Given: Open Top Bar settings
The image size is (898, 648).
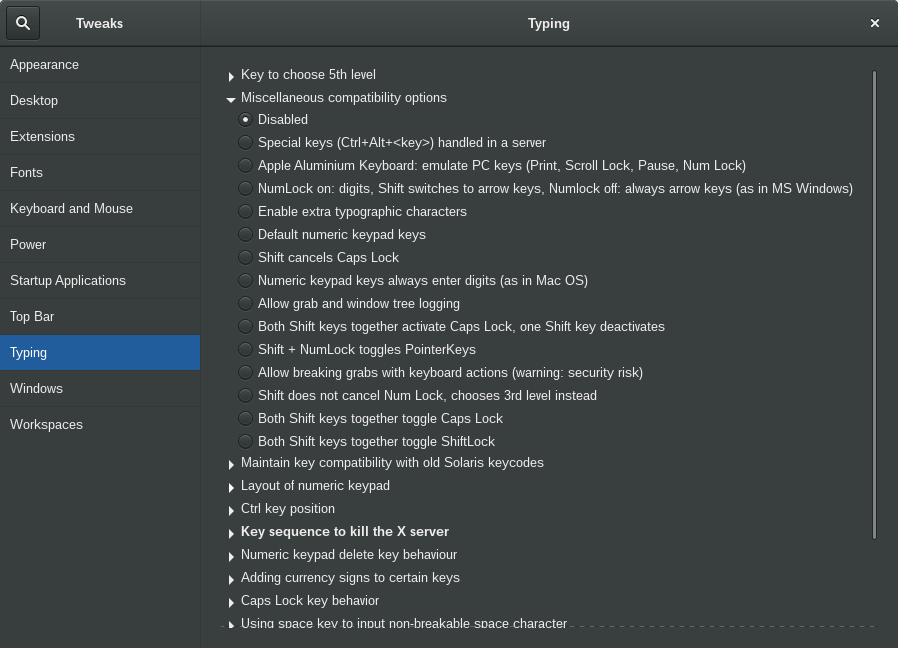Looking at the screenshot, I should [100, 317].
